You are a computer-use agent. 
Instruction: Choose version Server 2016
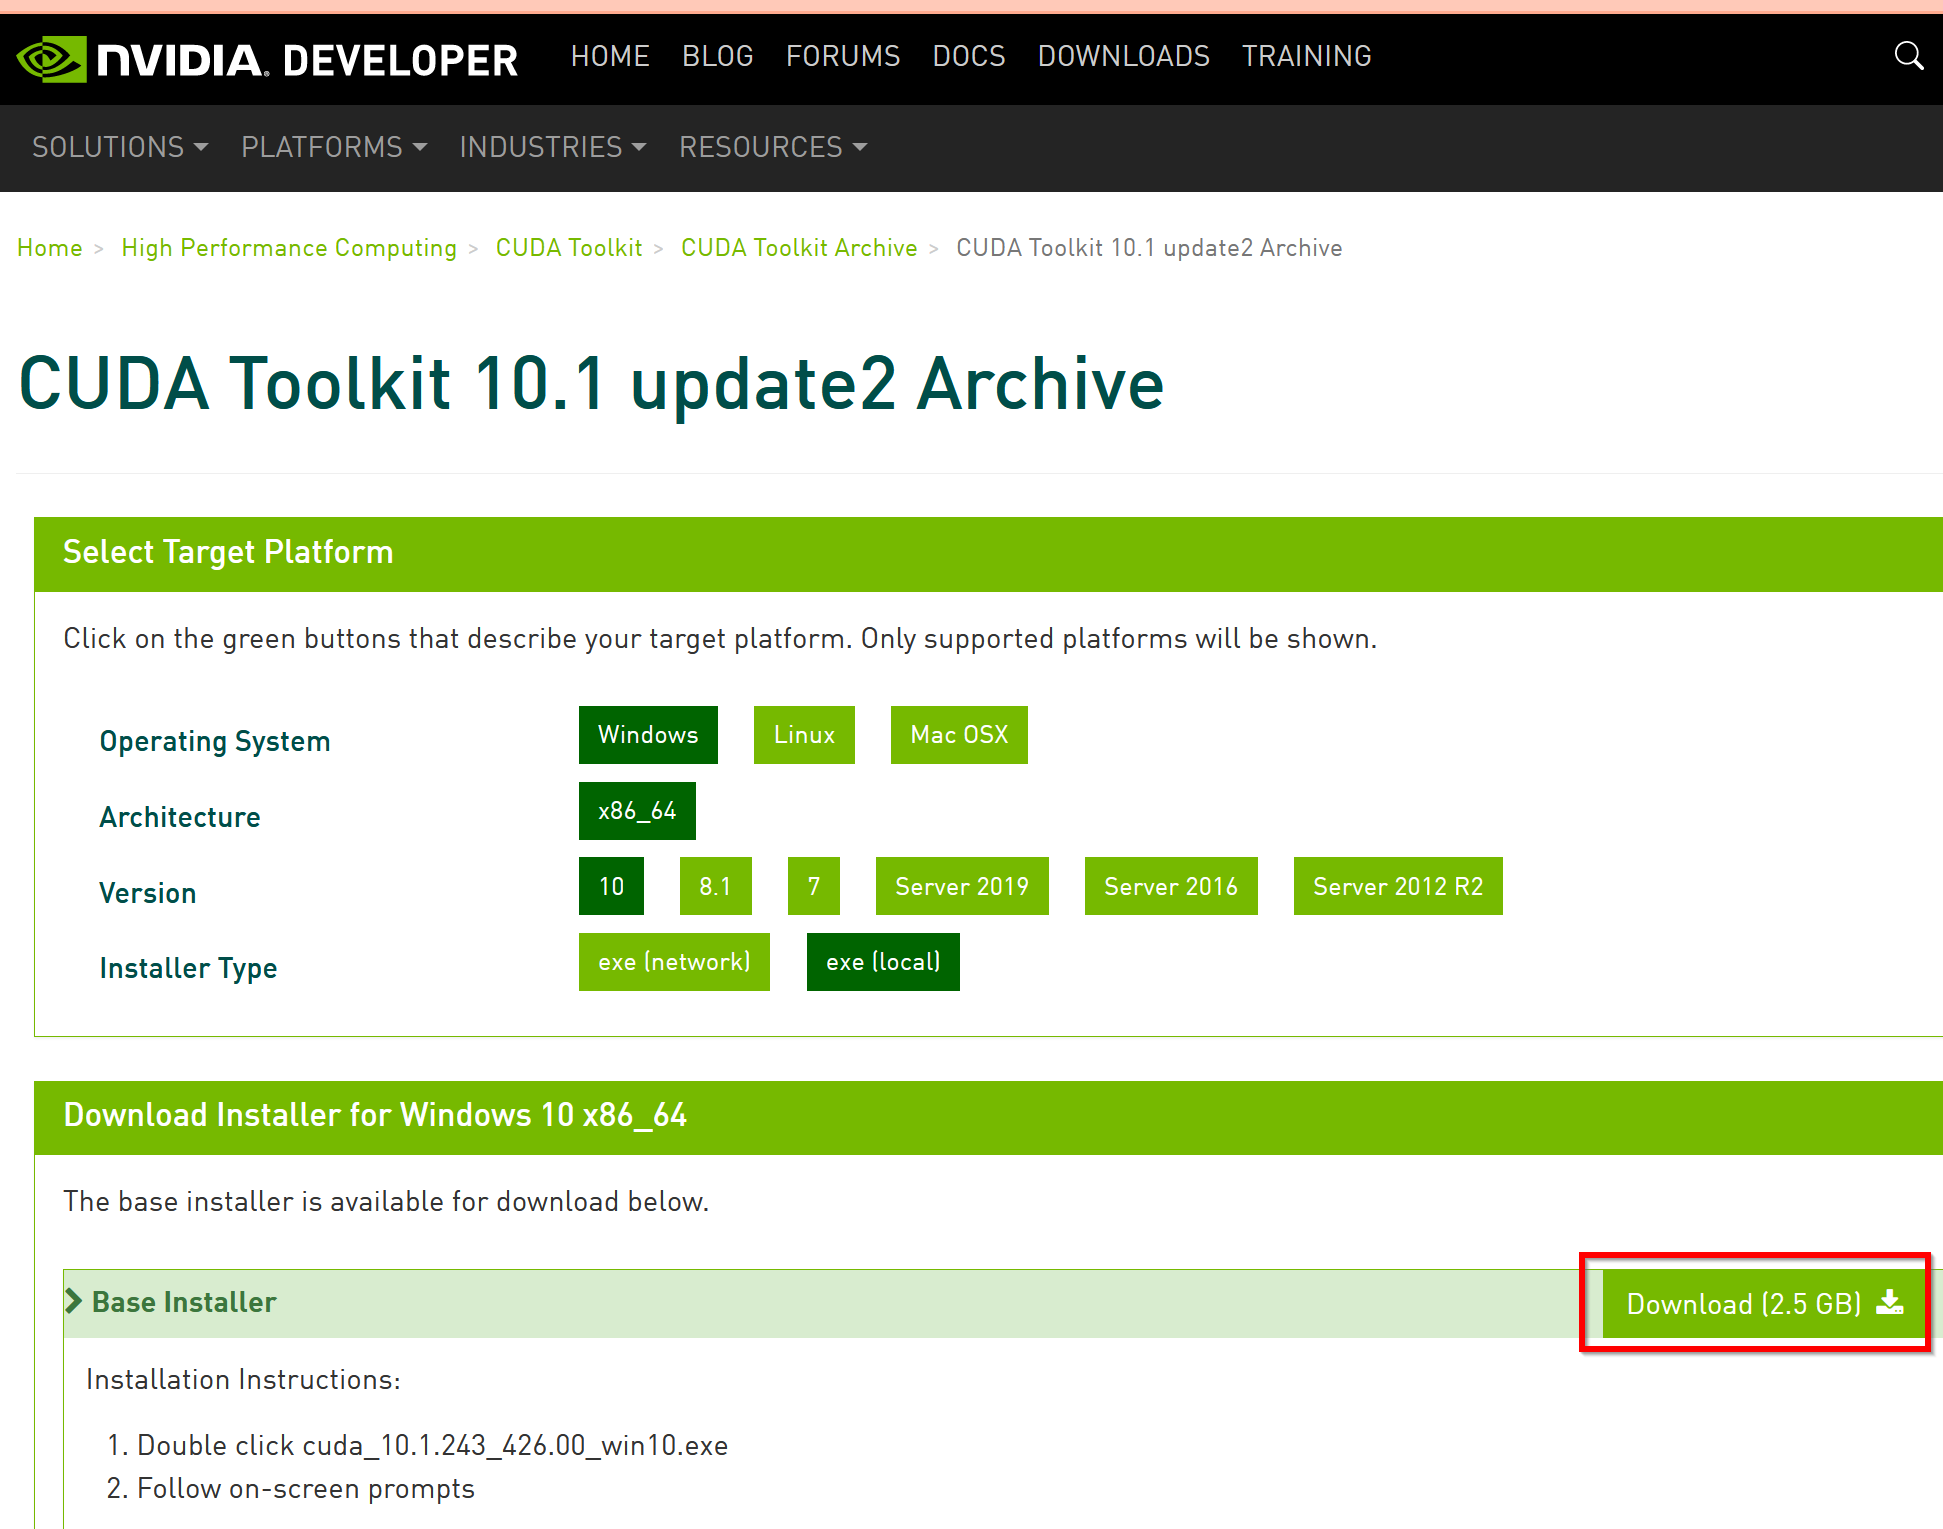coord(1171,886)
